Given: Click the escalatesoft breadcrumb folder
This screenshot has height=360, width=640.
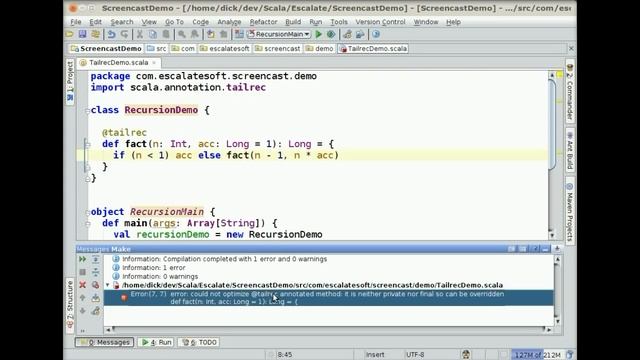Looking at the screenshot, I should tap(225, 49).
